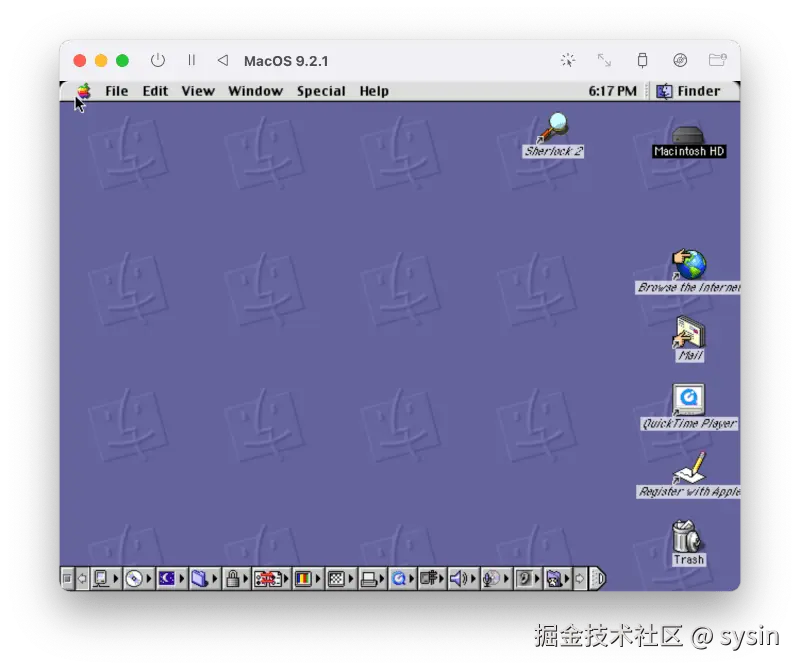Click the Keychain padlock icon
Viewport: 800px width, 670px height.
(233, 579)
